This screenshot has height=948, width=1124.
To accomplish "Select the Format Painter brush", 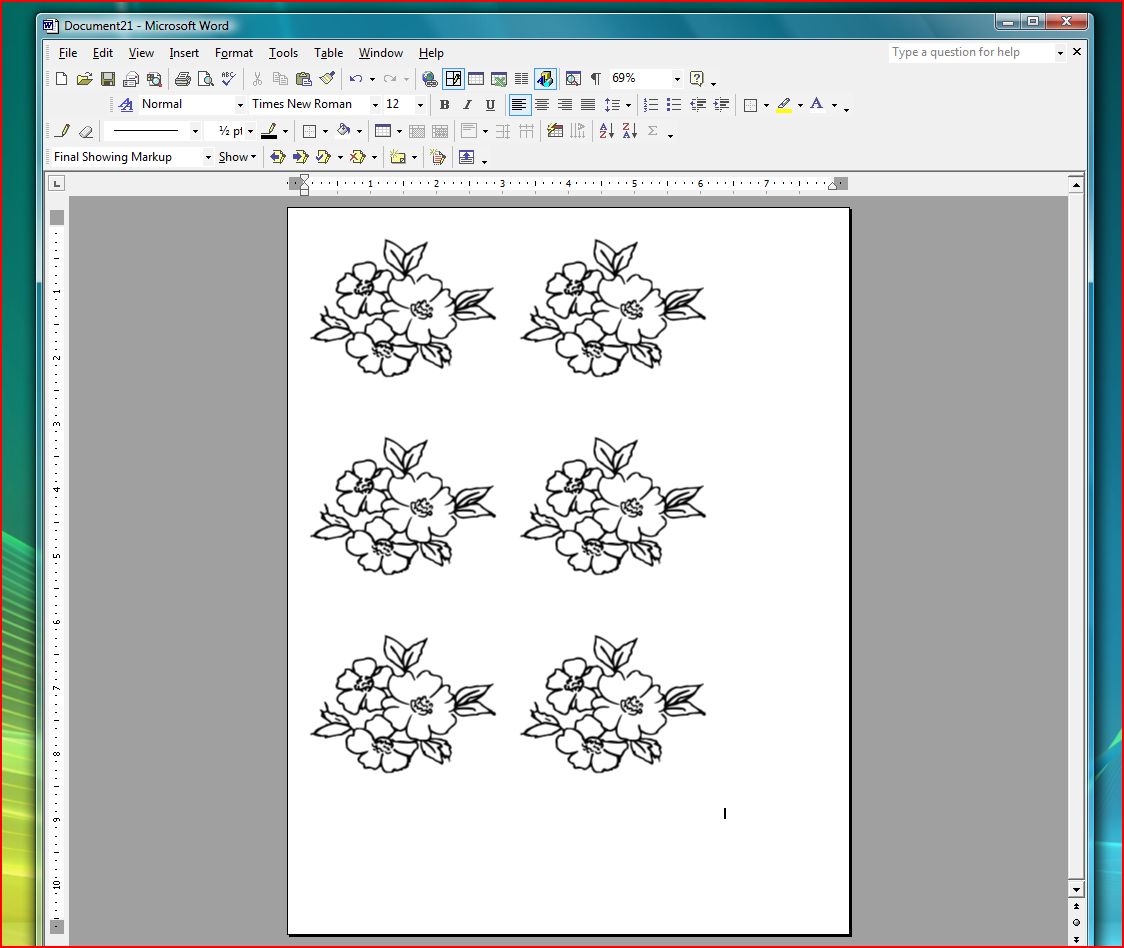I will pos(327,79).
